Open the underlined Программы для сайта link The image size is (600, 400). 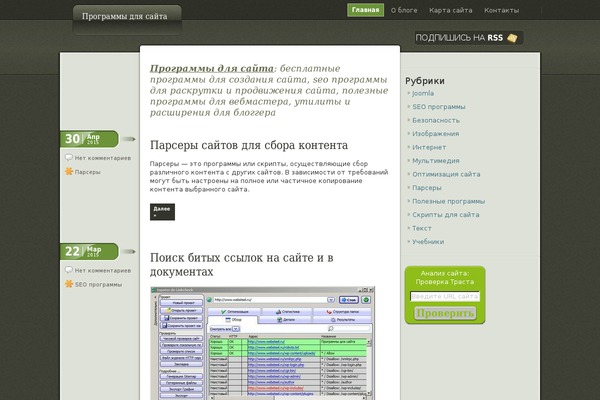pos(212,69)
